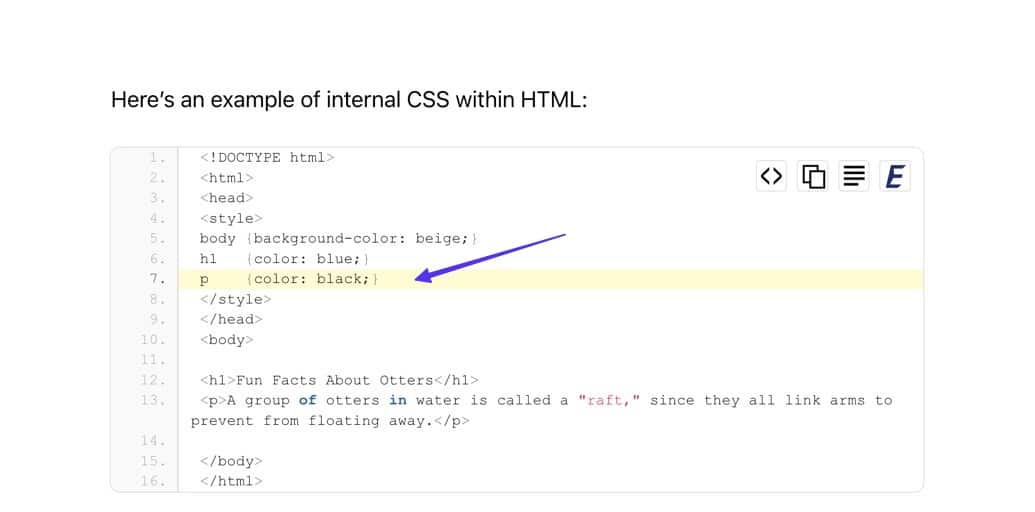
Task: Click the body background-color beige rule
Action: pyautogui.click(x=339, y=238)
